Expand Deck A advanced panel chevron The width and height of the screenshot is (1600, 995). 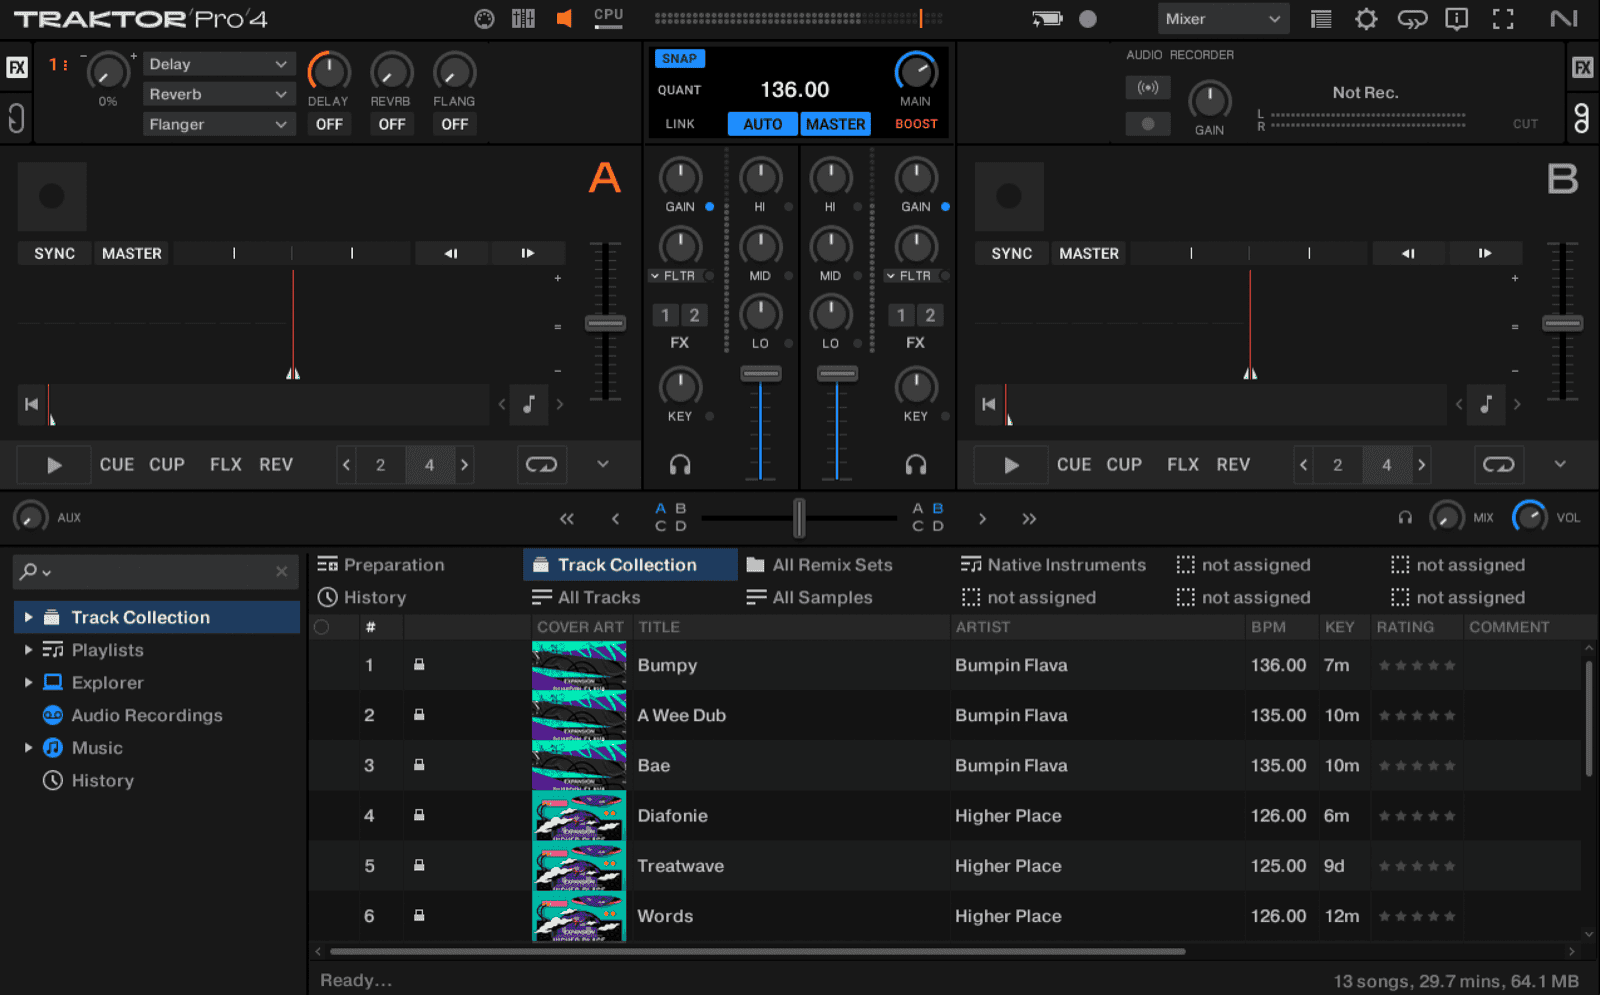(603, 464)
